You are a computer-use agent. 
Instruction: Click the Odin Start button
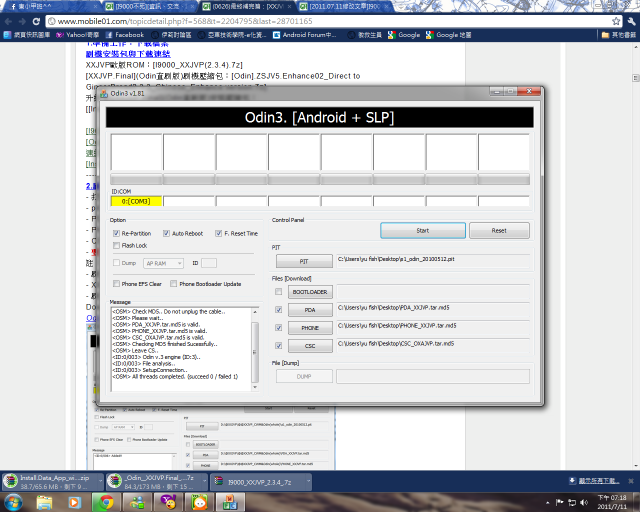coord(423,231)
